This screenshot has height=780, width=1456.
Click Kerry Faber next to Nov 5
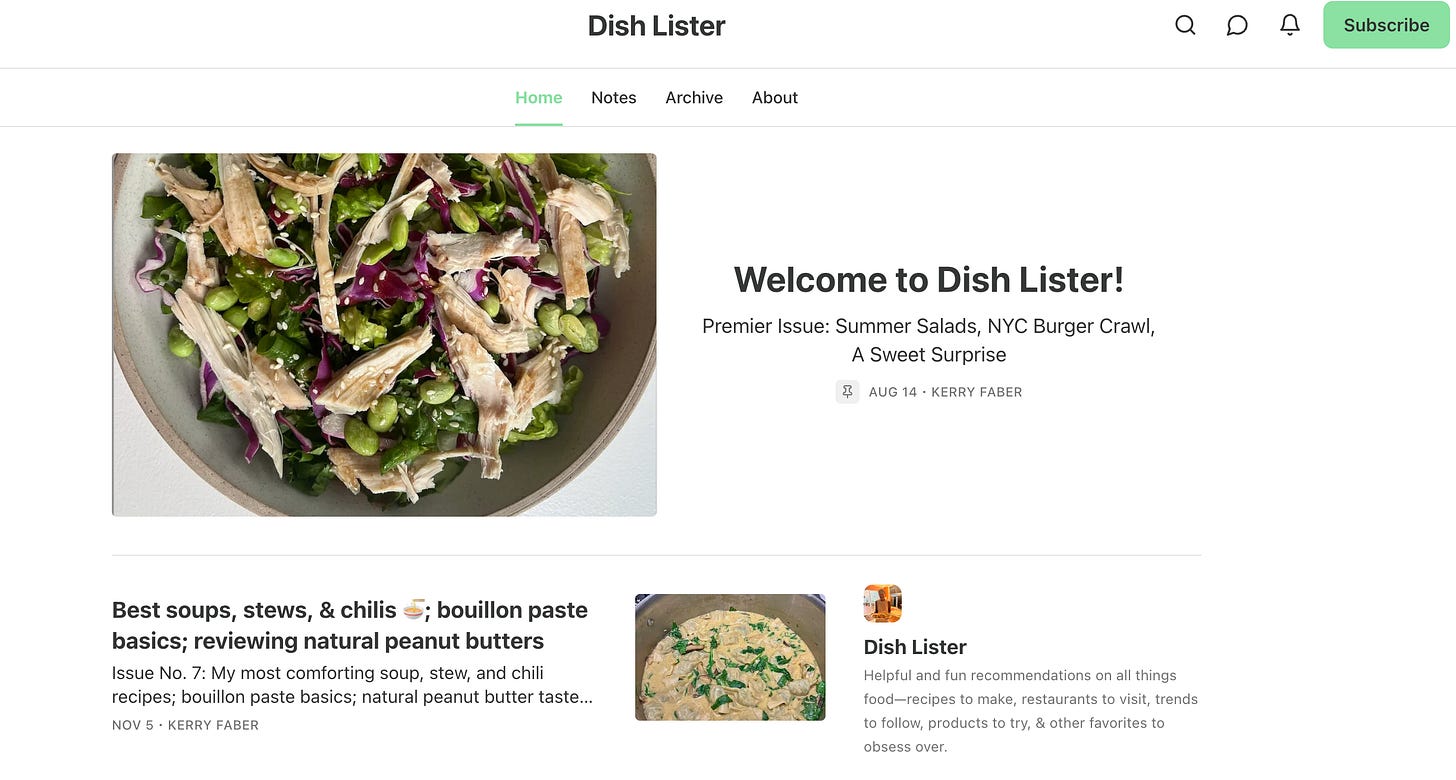click(x=213, y=725)
